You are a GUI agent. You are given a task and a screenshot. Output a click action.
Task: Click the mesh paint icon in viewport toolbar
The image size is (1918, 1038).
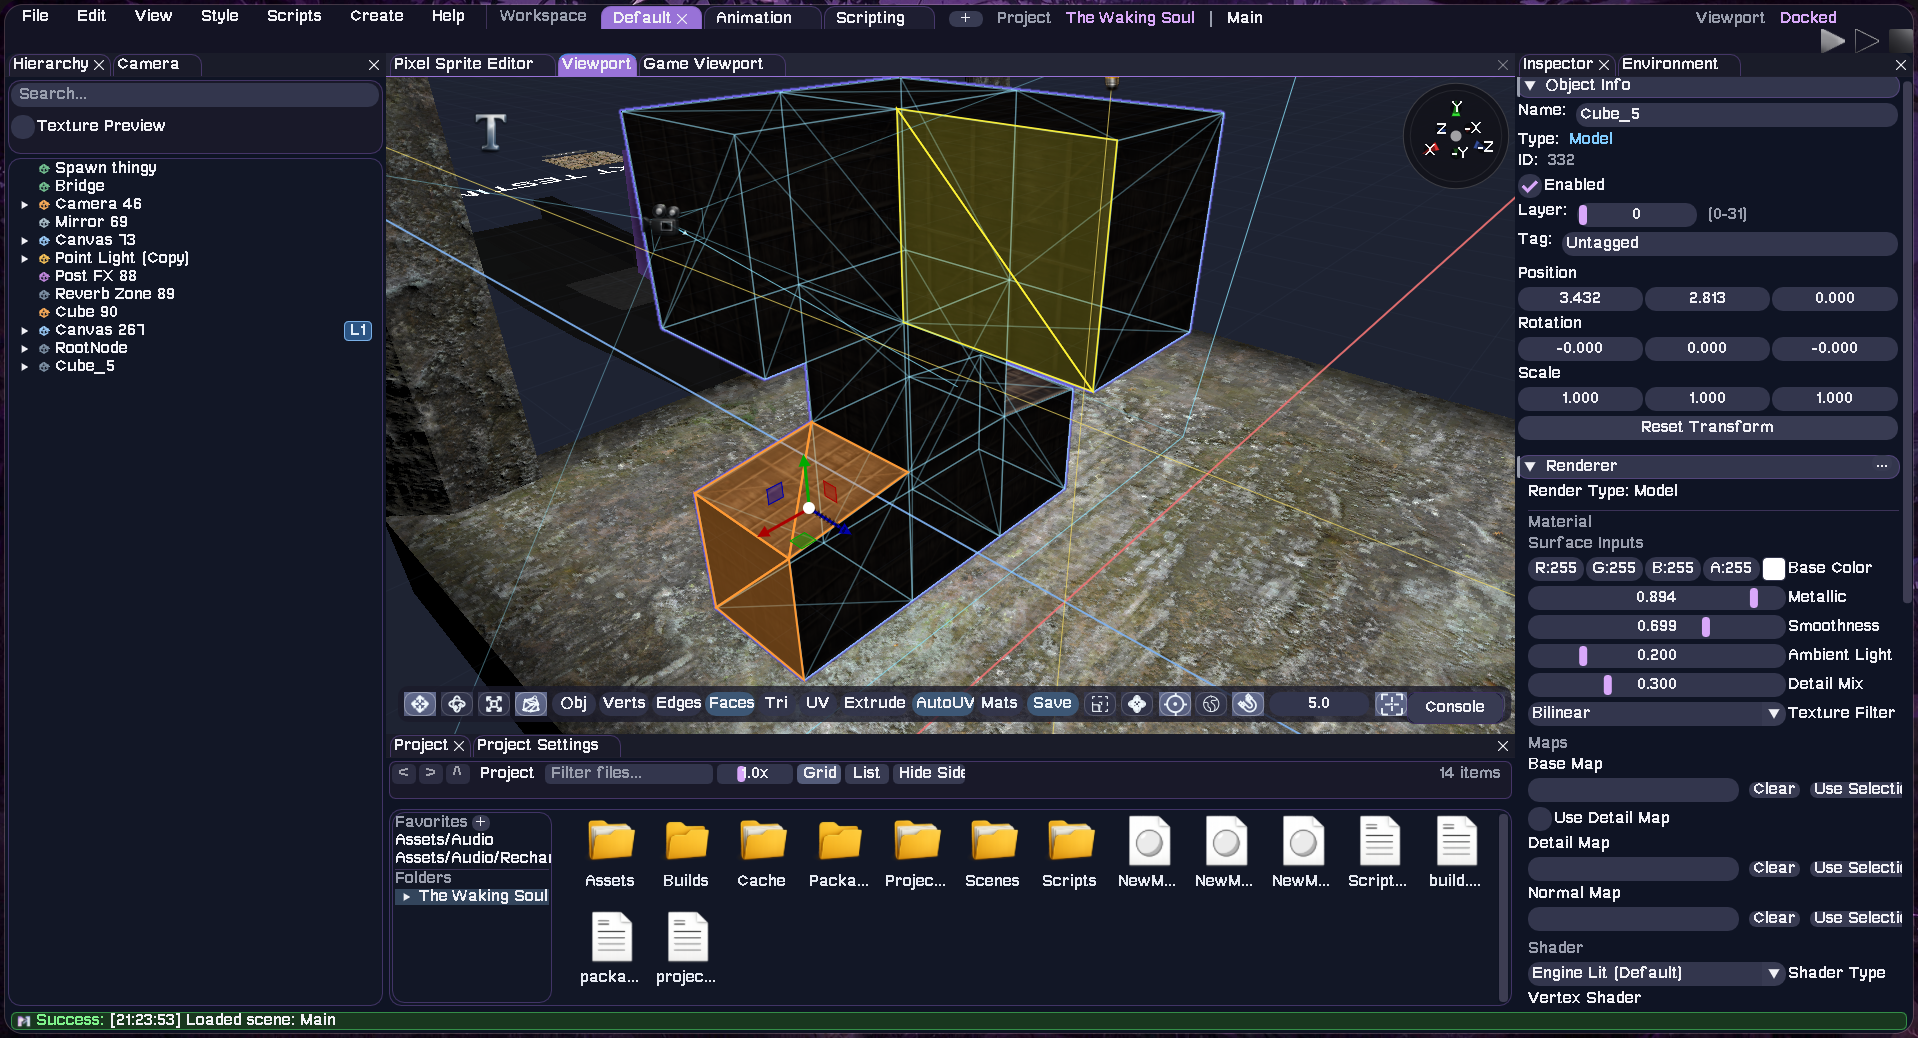(x=531, y=704)
